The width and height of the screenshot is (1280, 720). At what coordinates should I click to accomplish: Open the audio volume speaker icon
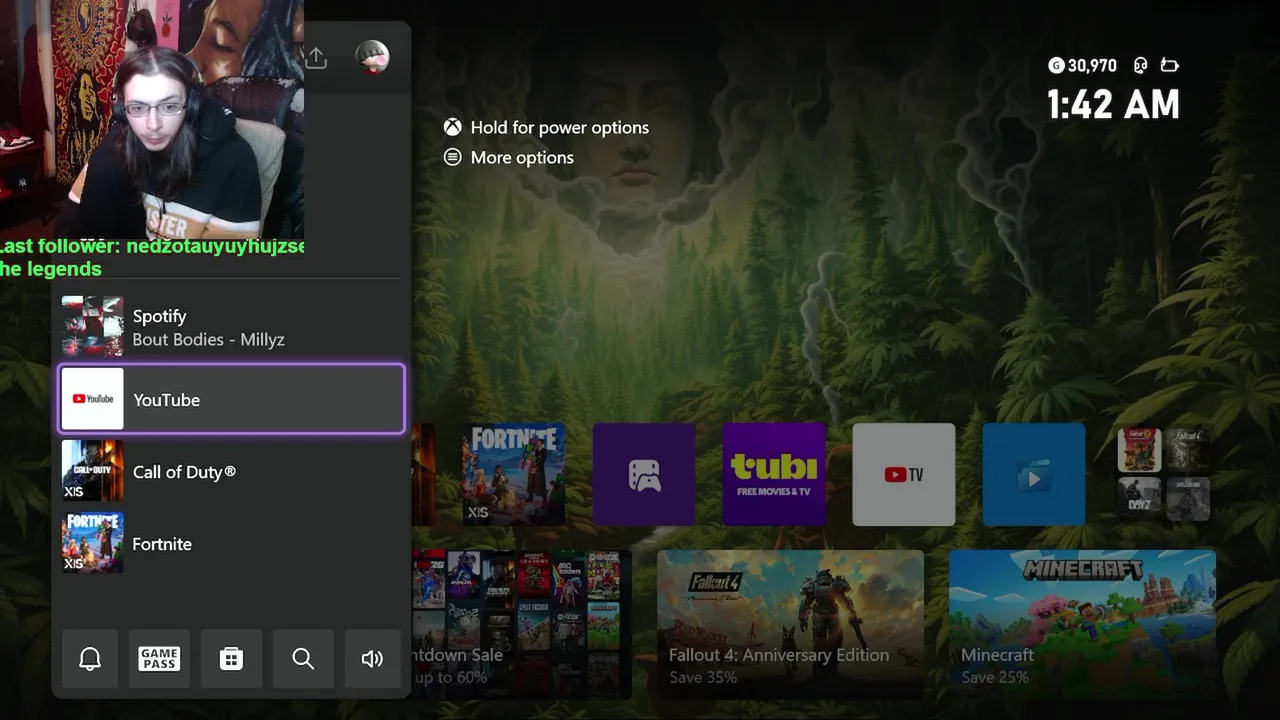click(x=372, y=658)
